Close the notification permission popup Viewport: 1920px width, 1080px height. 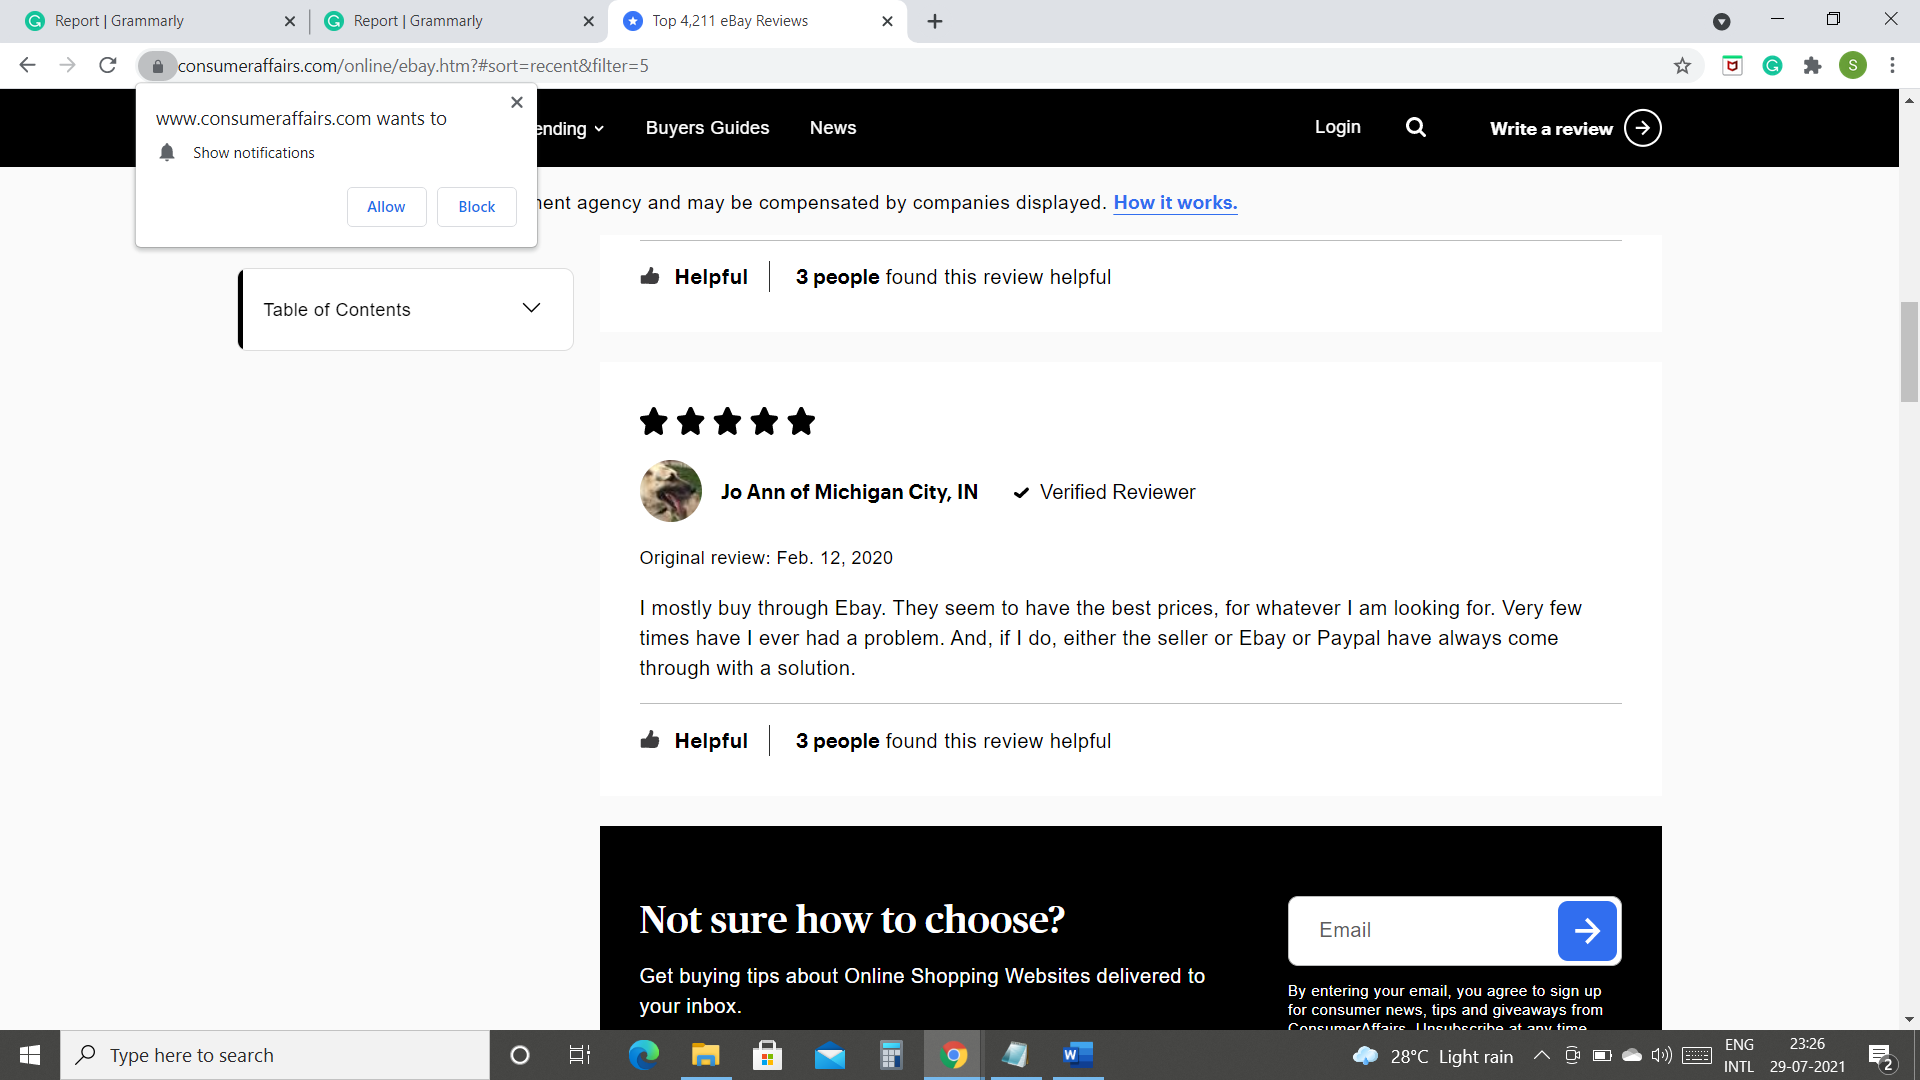click(517, 102)
